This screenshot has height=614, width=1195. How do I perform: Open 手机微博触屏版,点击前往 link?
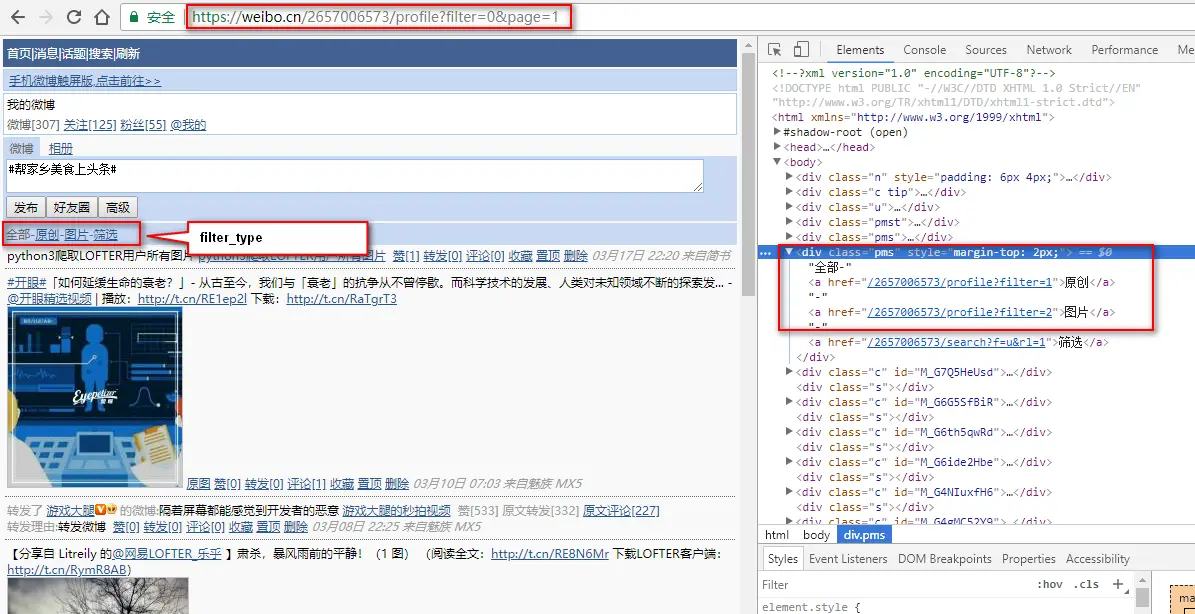pos(84,81)
